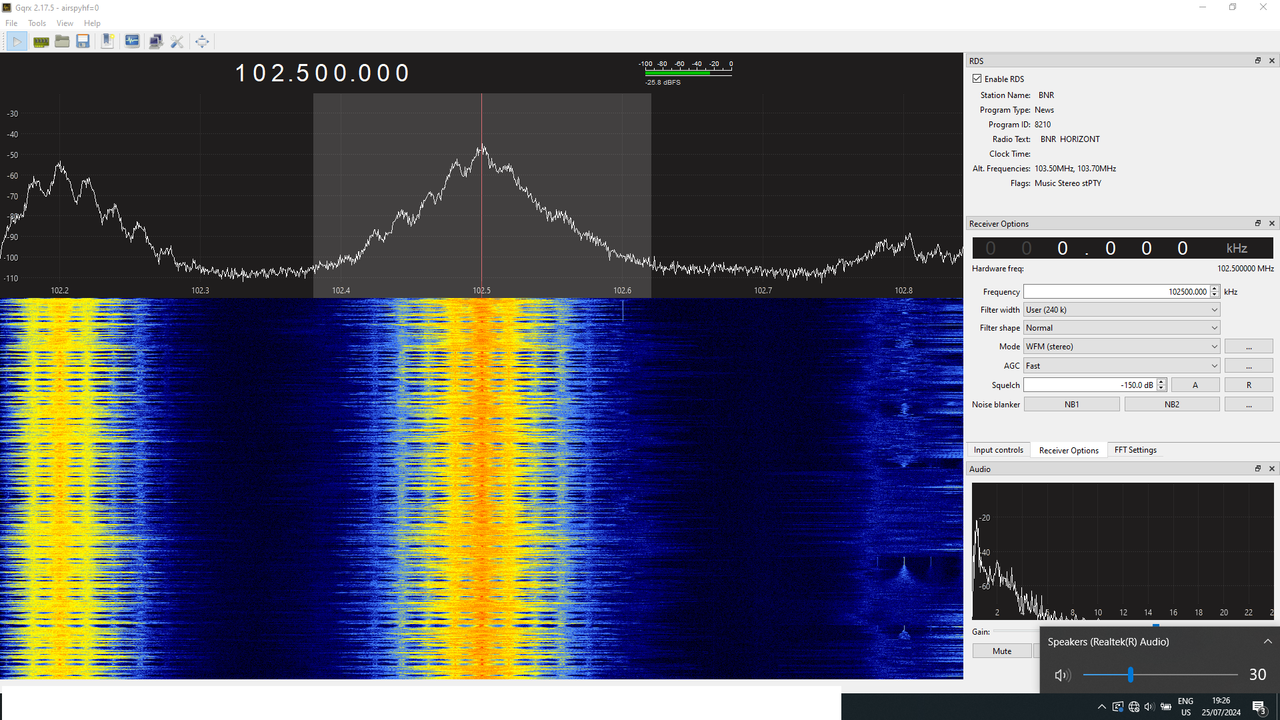Collapse the speakers device list chevron
The height and width of the screenshot is (720, 1280).
pyautogui.click(x=1268, y=642)
